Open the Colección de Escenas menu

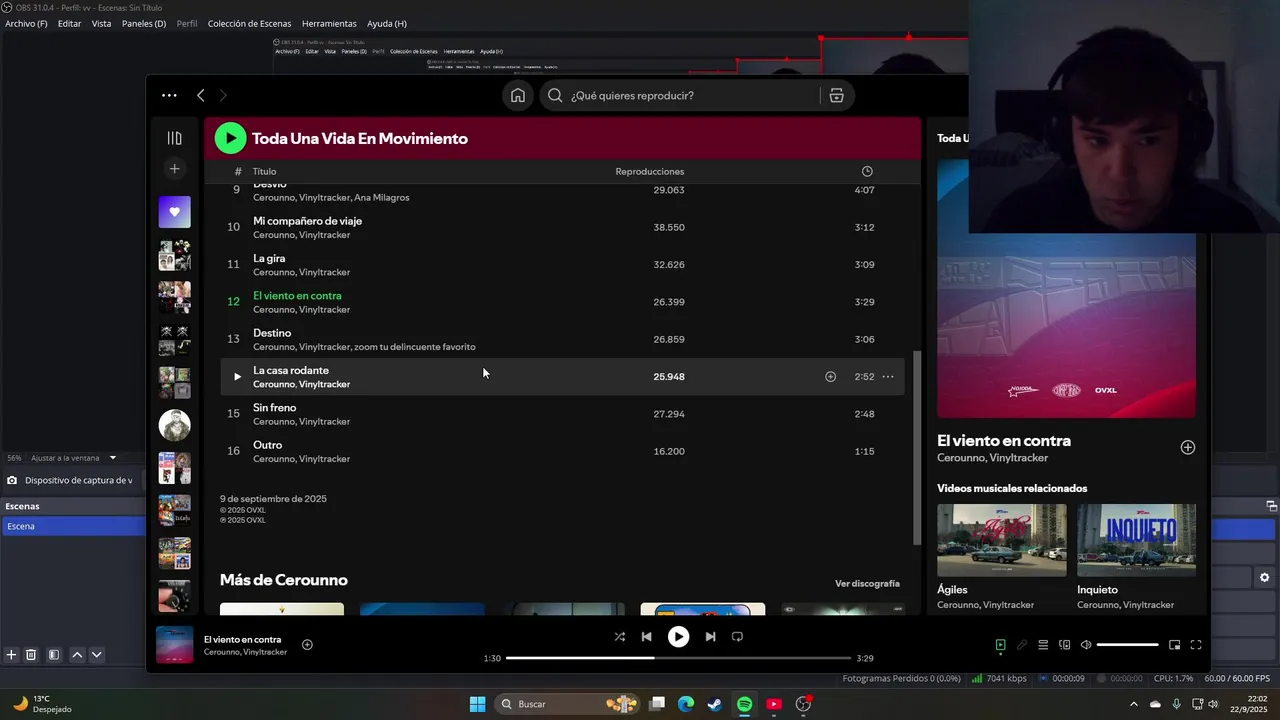(x=249, y=23)
